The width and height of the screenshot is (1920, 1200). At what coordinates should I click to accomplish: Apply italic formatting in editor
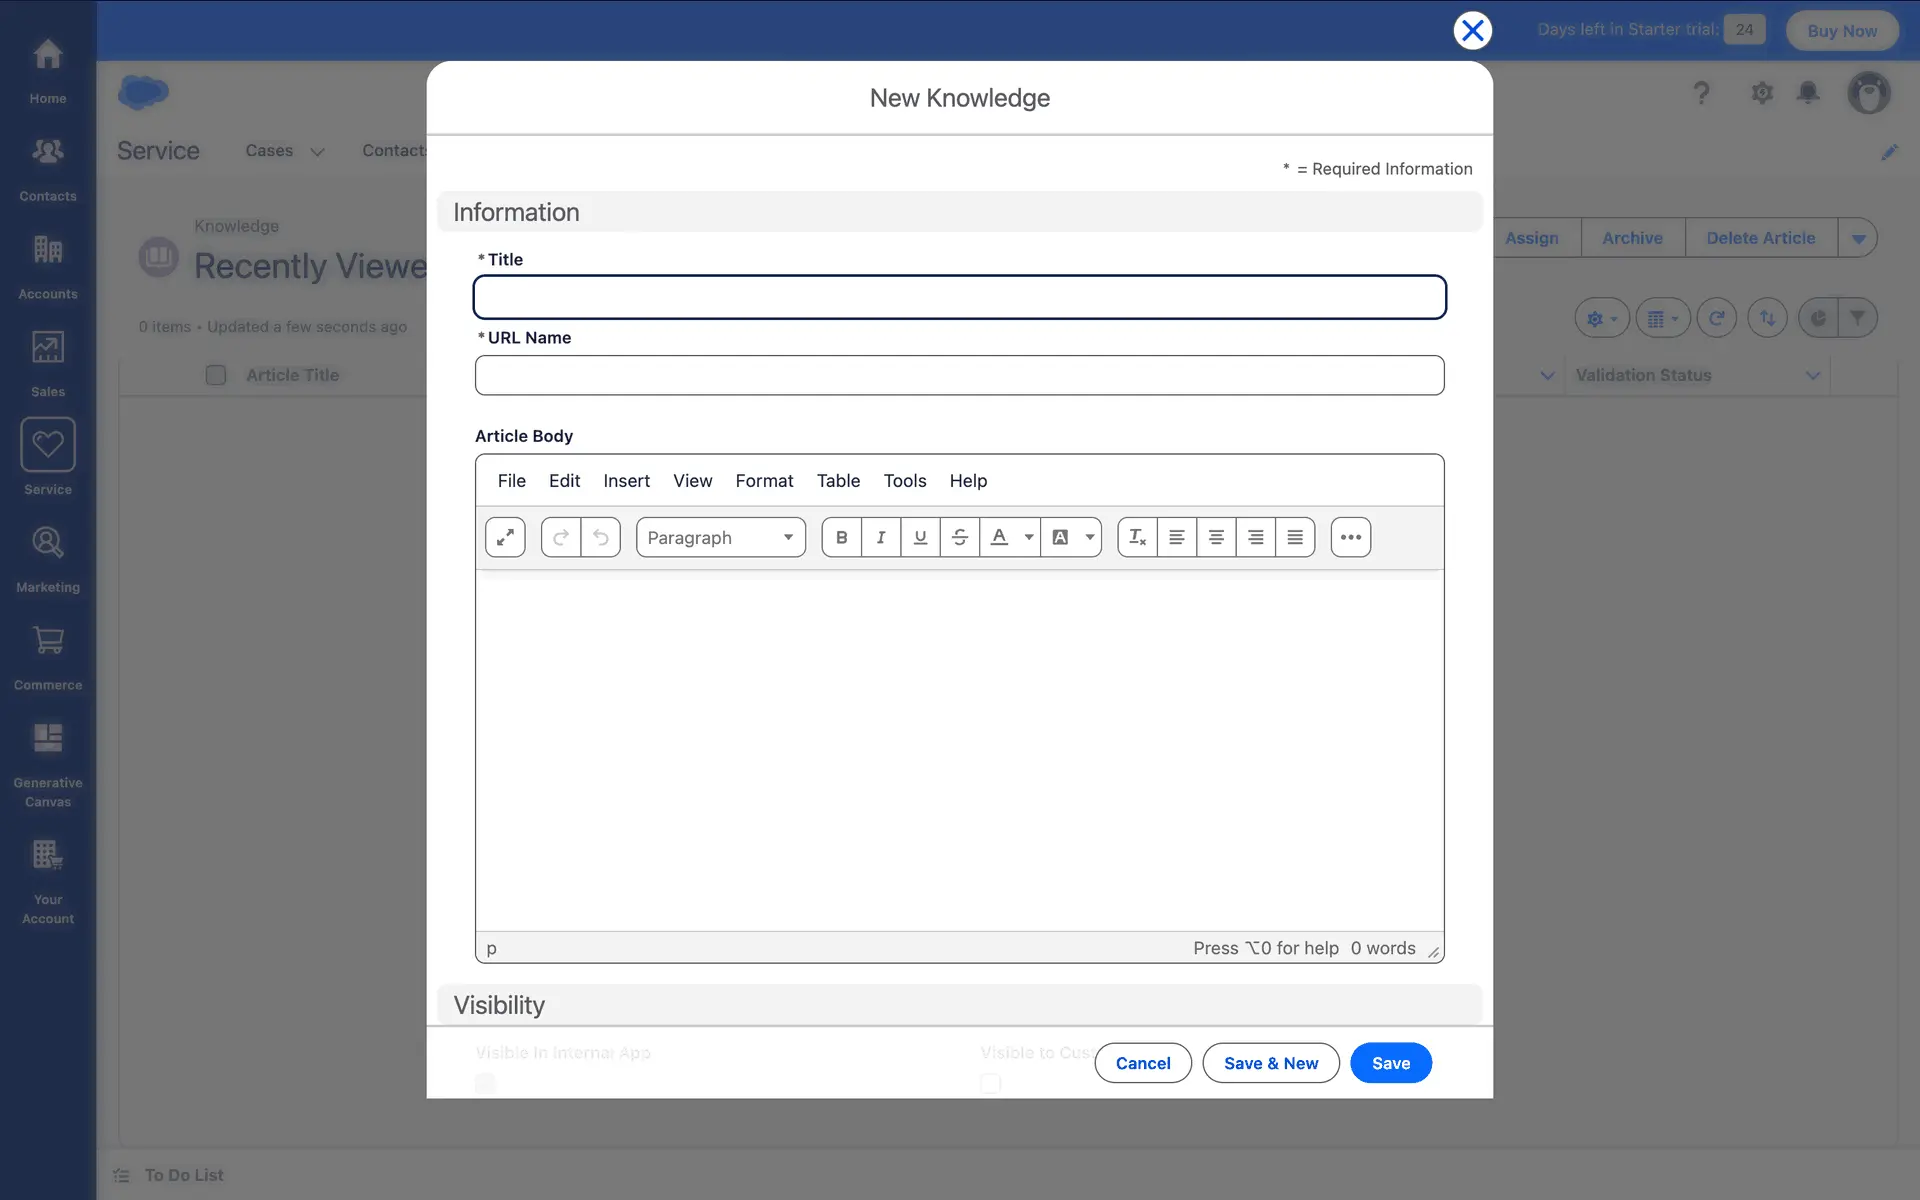tap(880, 537)
